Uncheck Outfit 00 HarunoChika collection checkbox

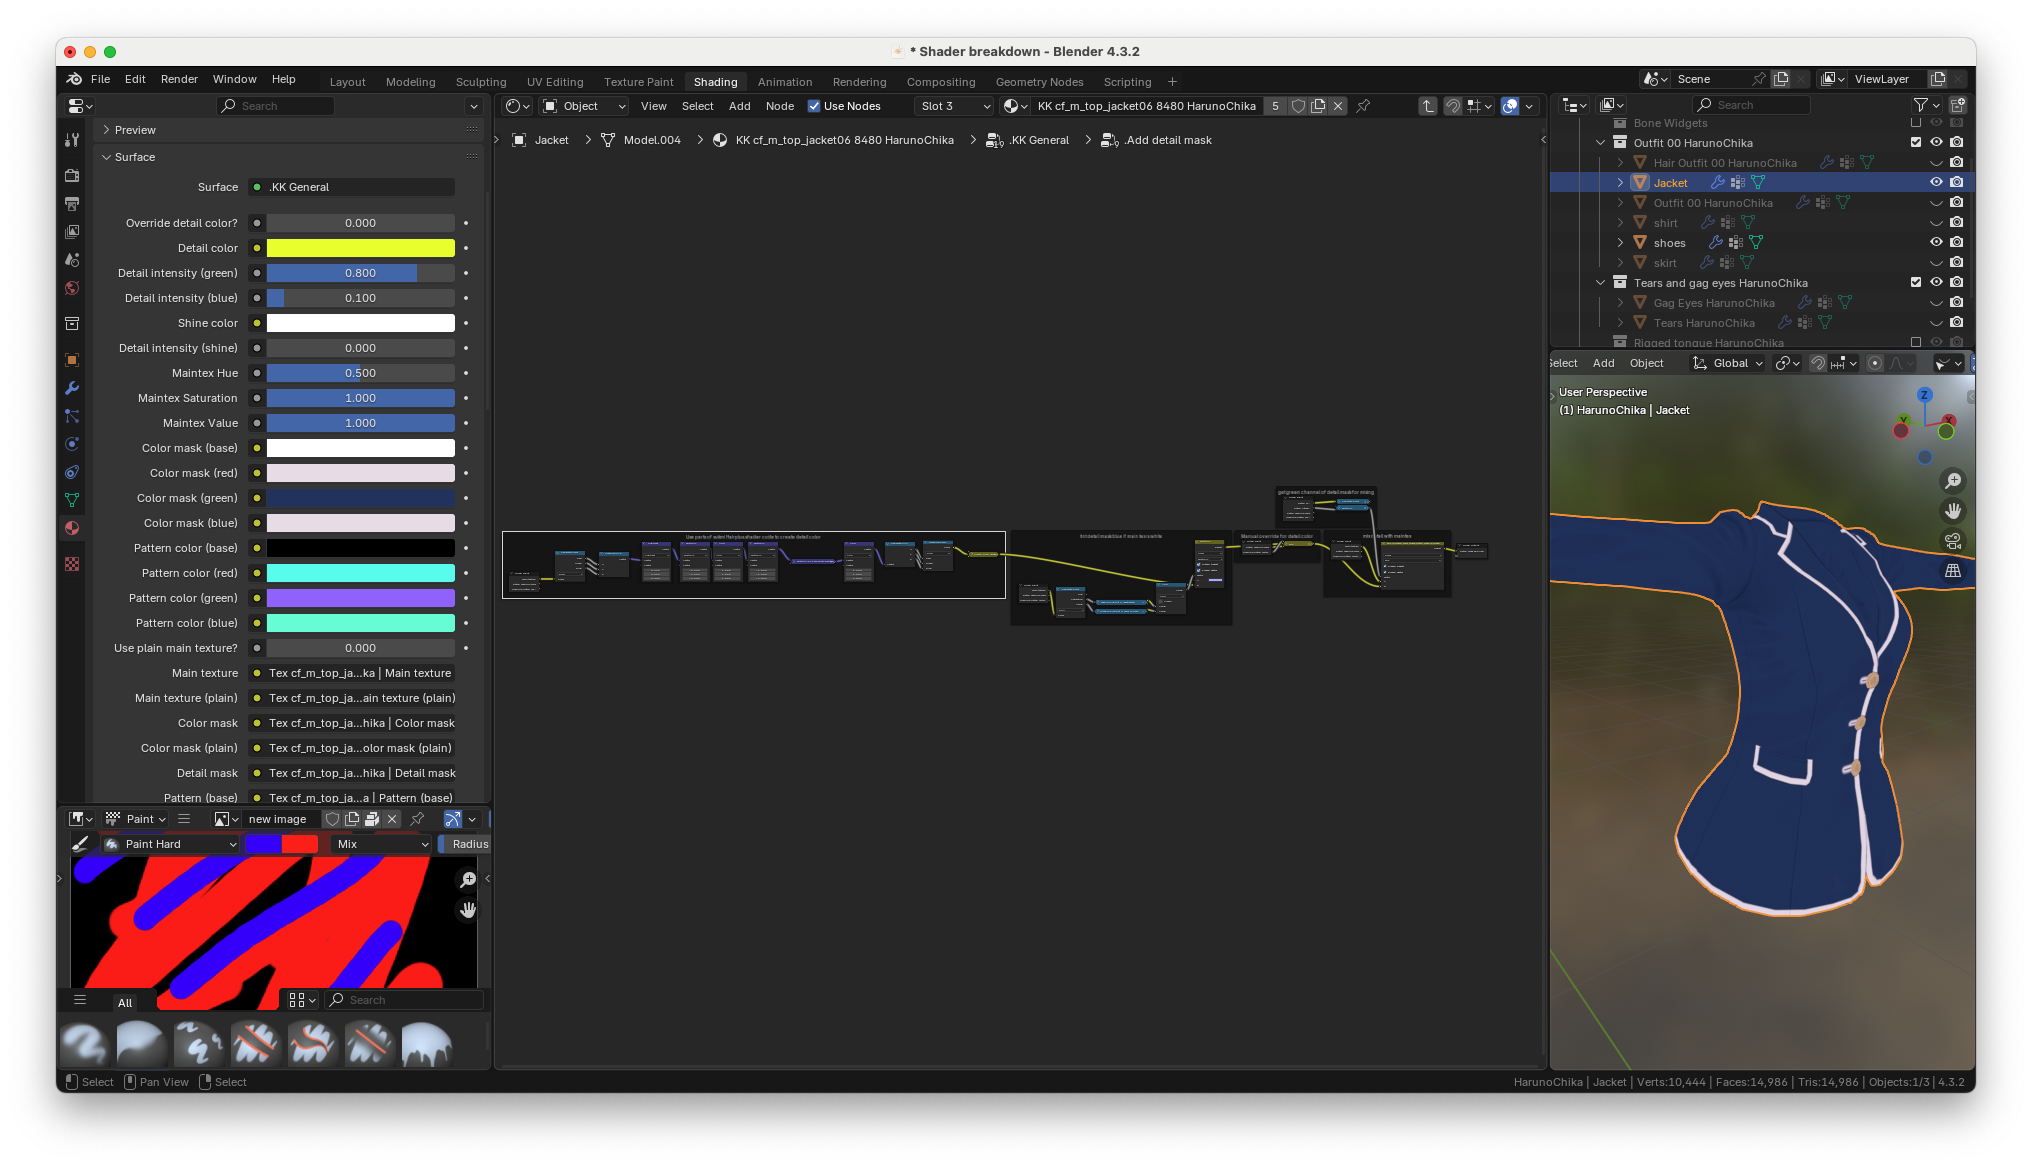1916,142
